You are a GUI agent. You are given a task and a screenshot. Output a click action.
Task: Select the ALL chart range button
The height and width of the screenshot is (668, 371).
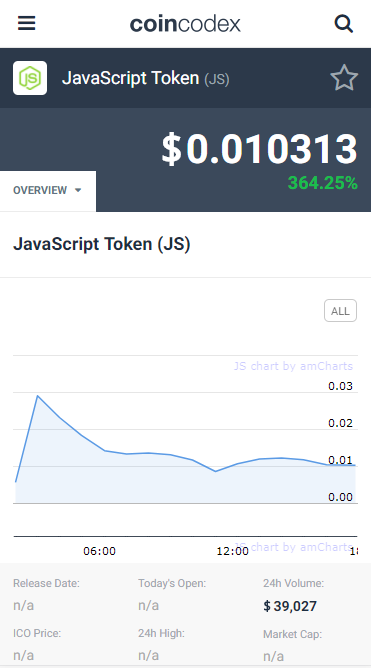coord(340,311)
